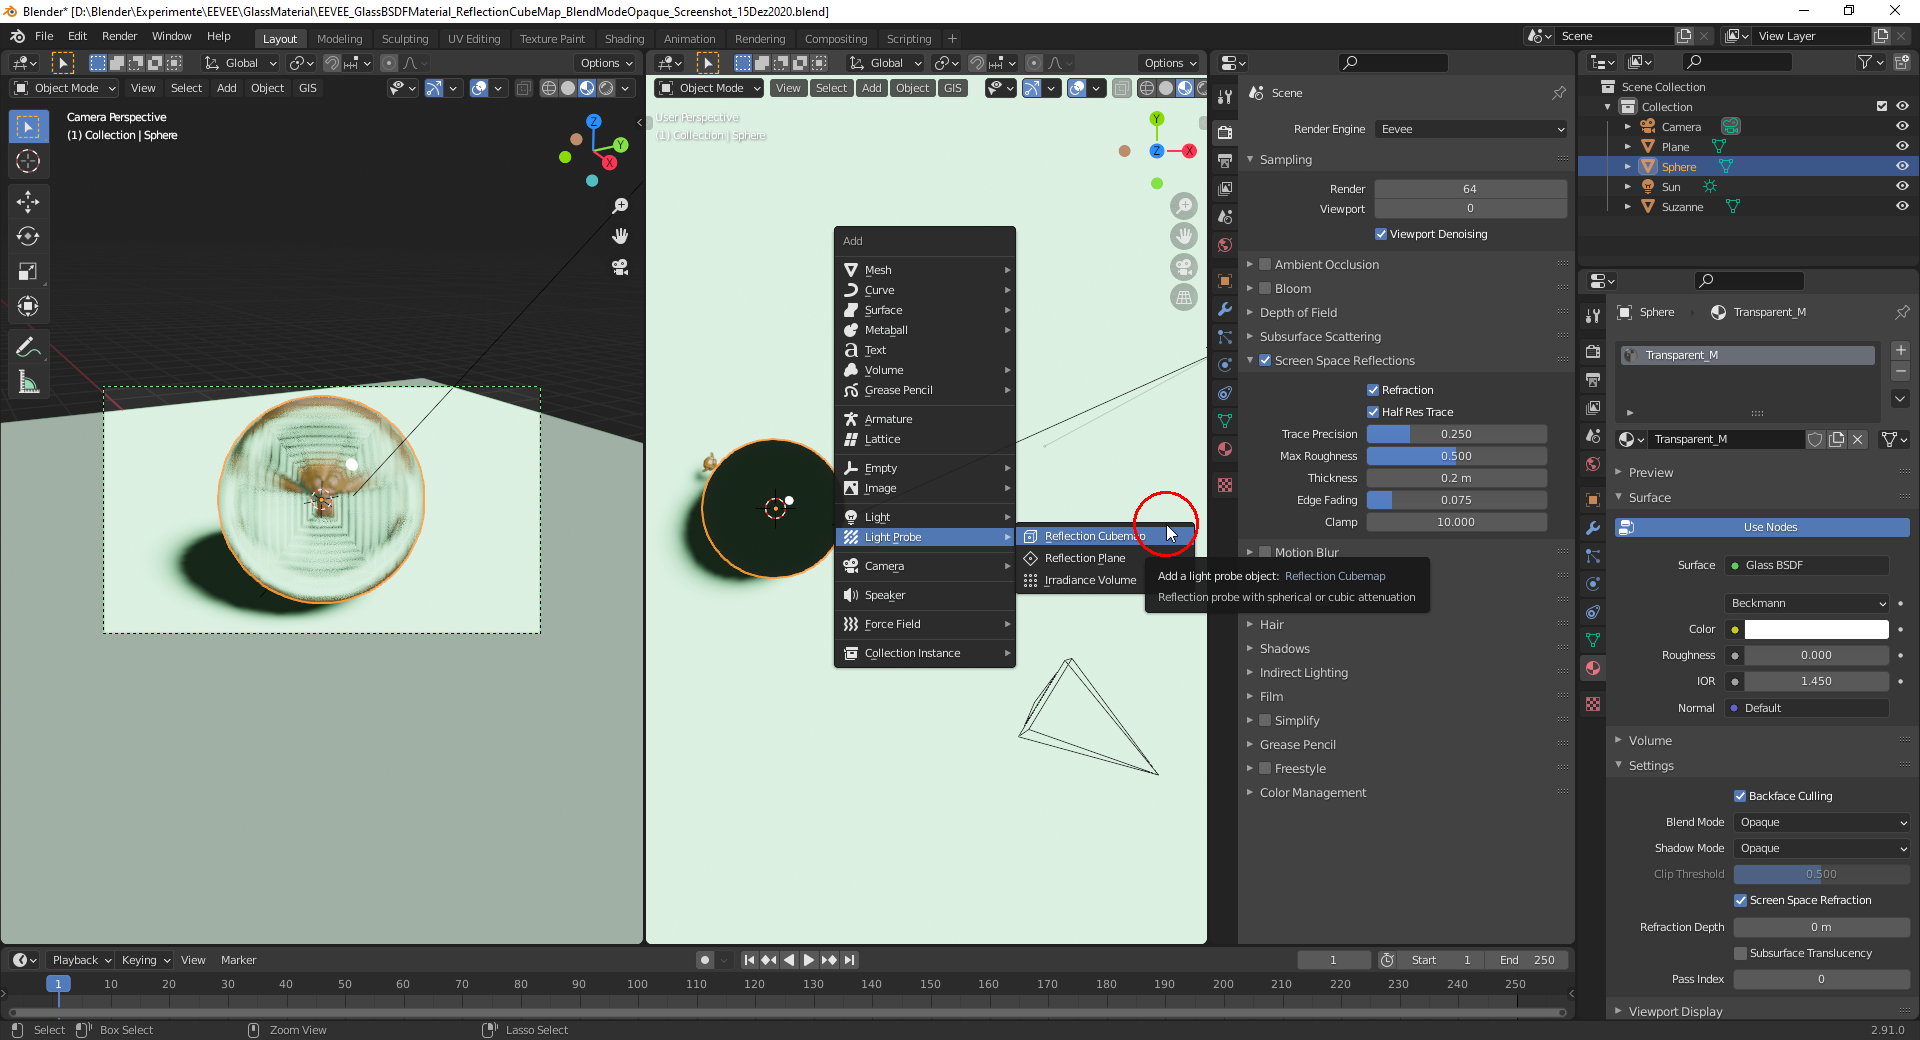Pin the Scene properties editor
Screen dimensions: 1920x1040
click(x=1558, y=93)
